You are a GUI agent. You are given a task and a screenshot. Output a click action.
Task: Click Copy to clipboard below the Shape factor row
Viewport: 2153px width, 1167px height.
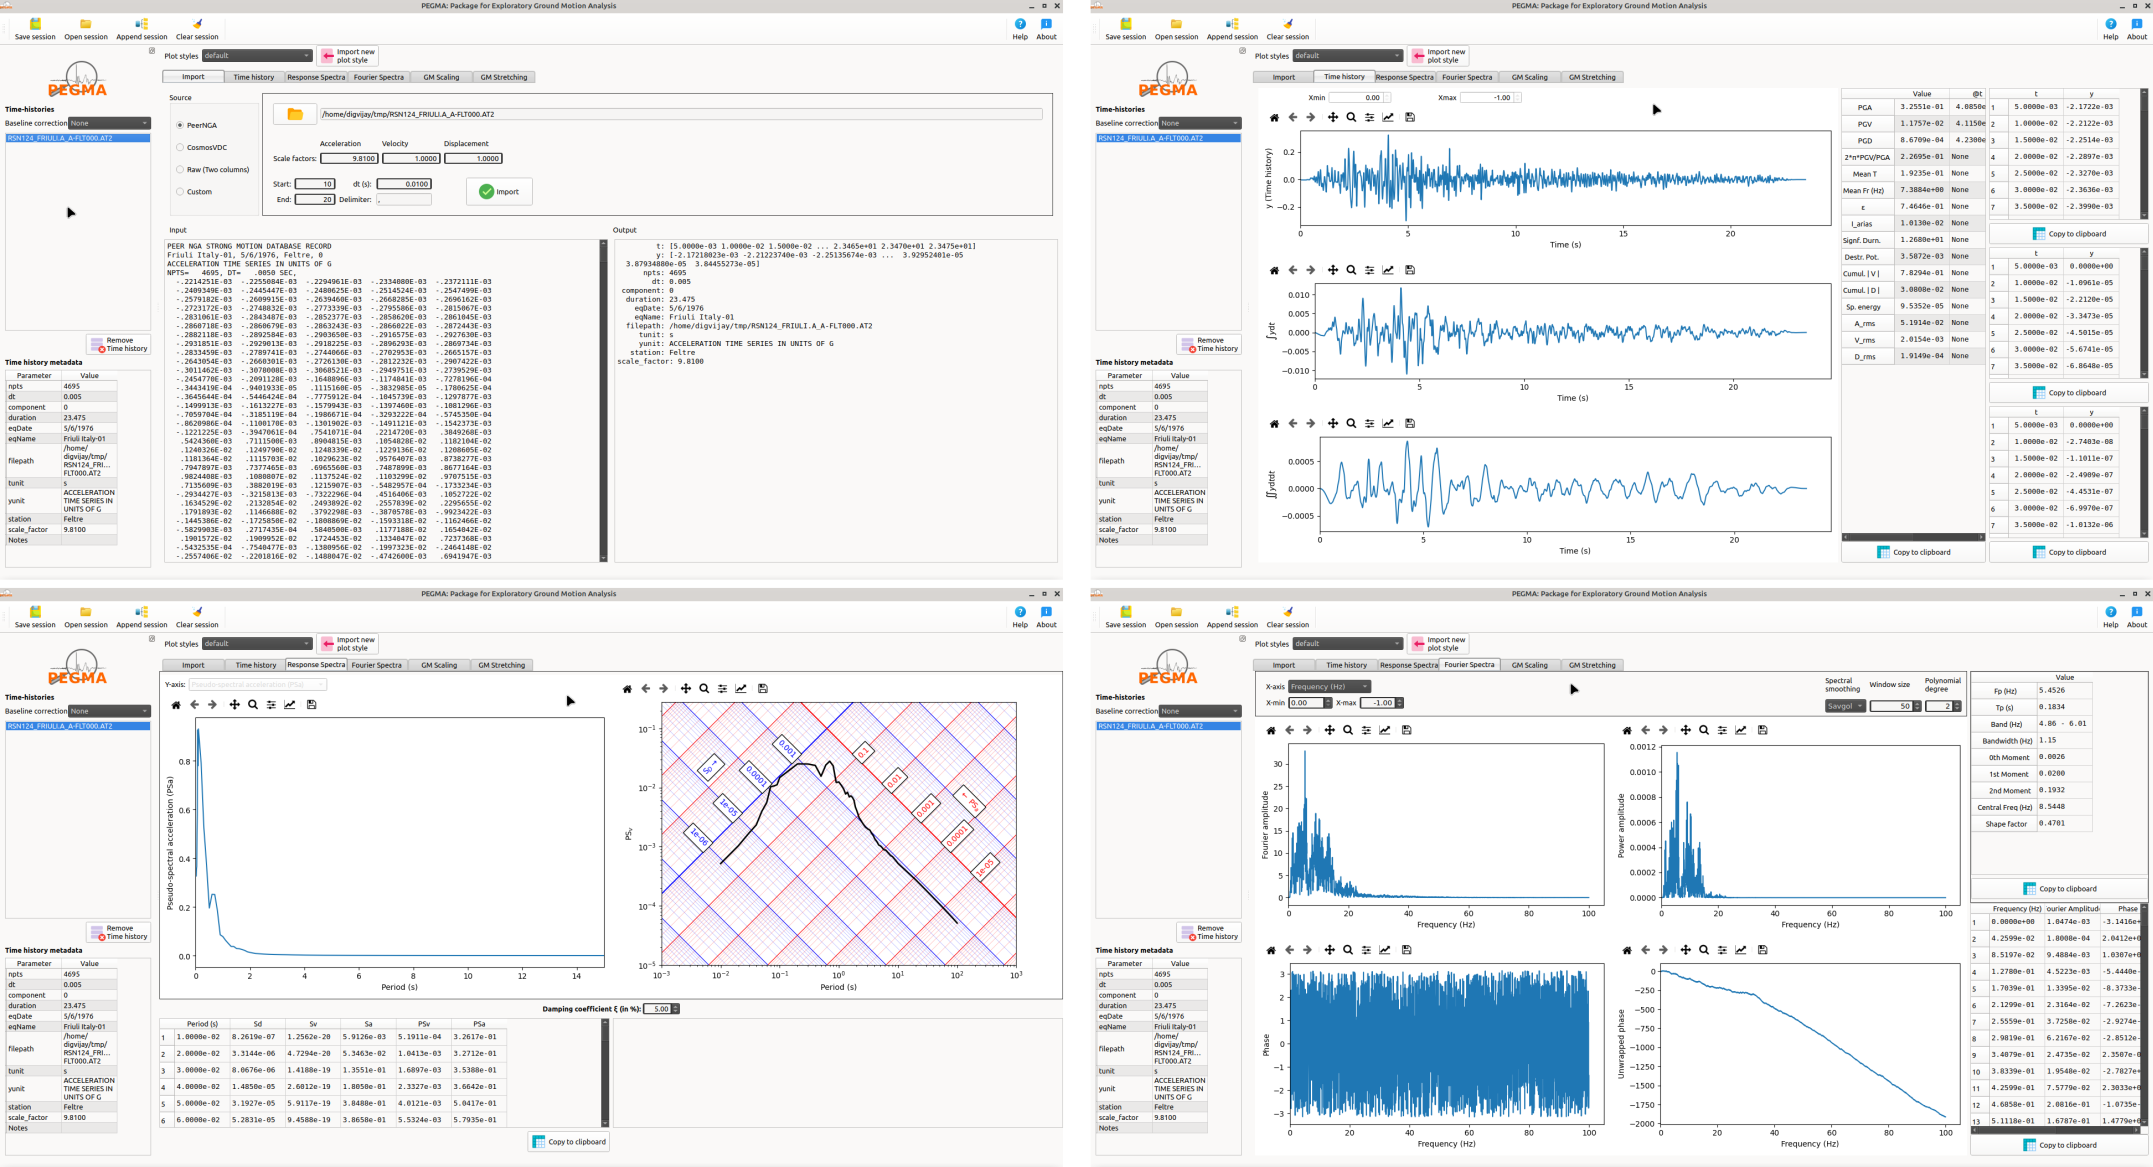[2059, 889]
